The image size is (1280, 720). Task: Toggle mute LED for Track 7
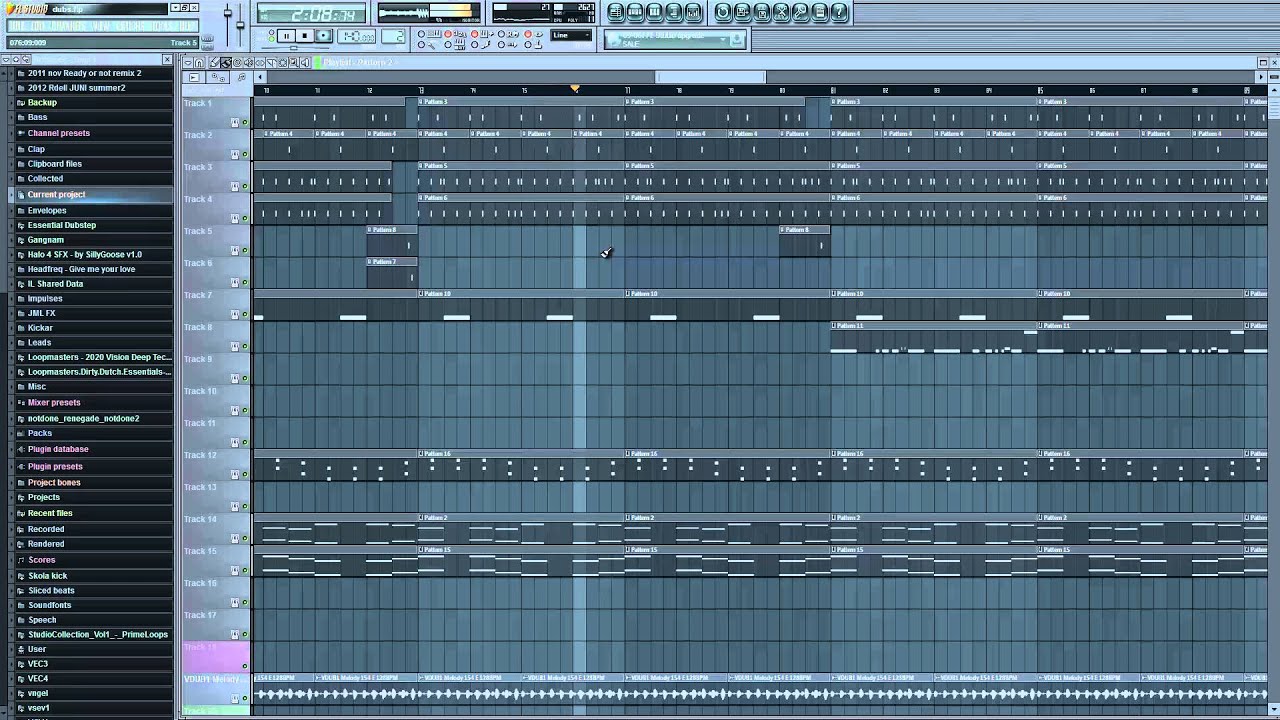click(245, 314)
